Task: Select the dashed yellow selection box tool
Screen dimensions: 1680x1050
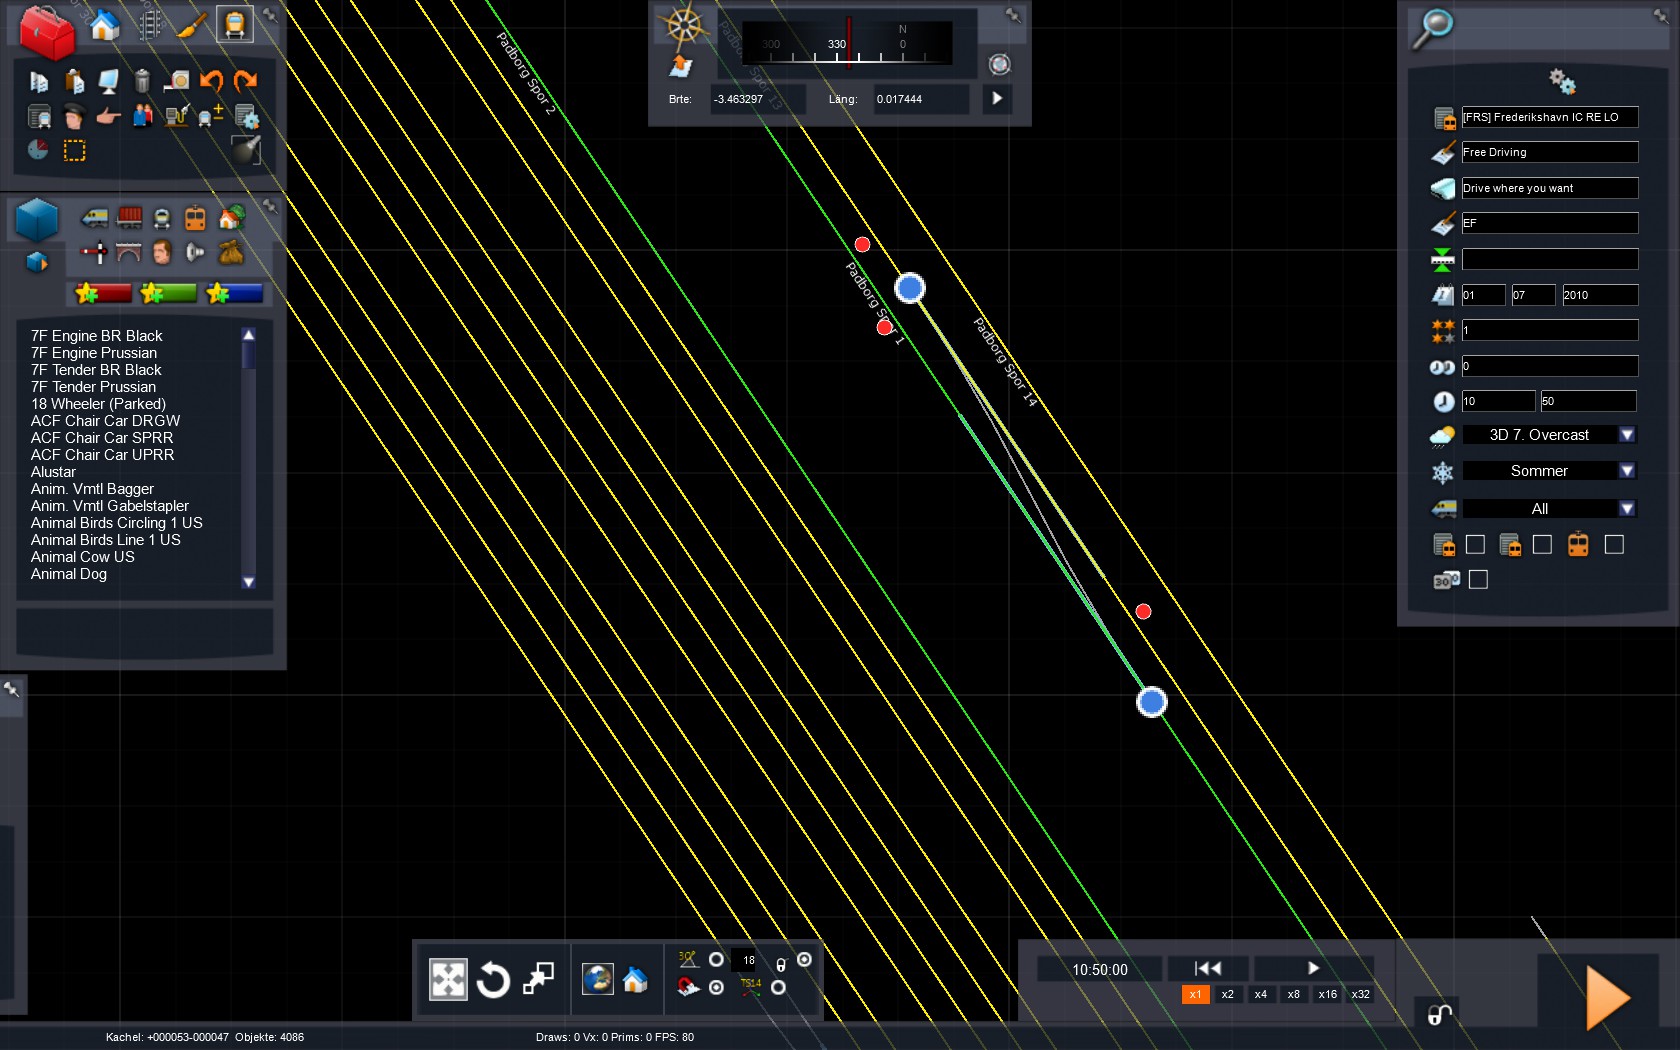Action: pyautogui.click(x=74, y=151)
